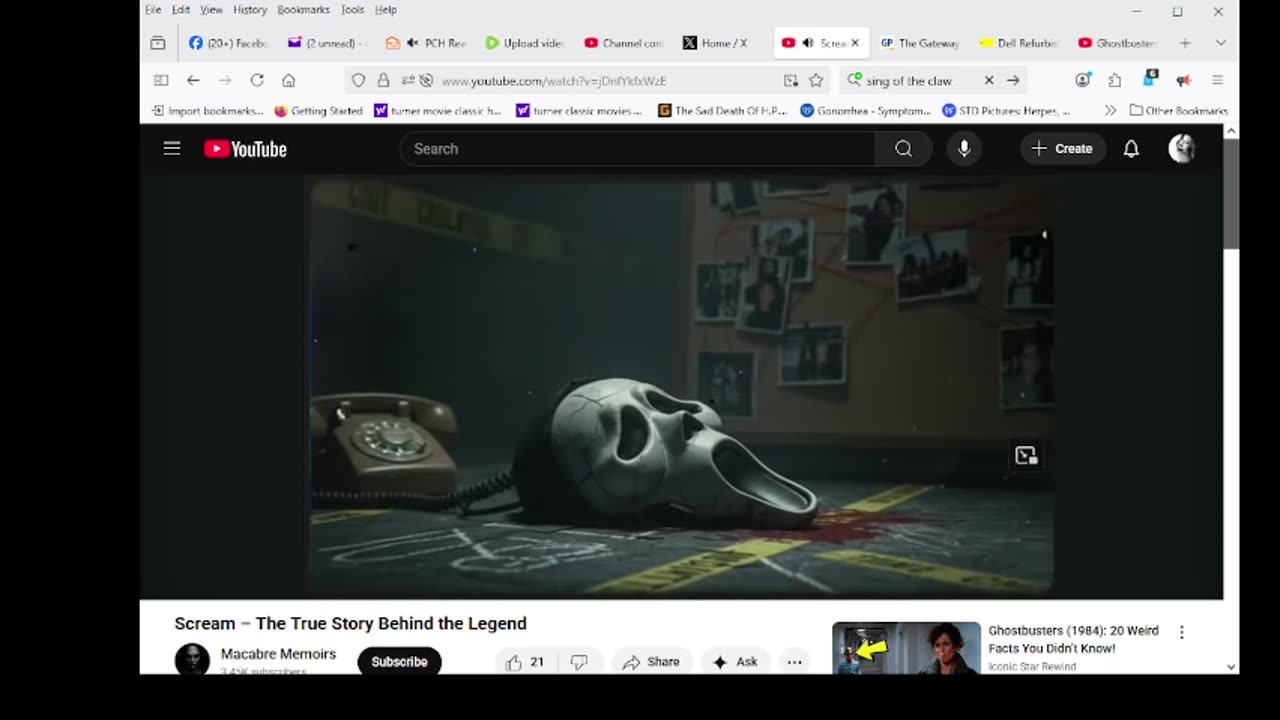Switch to the Dell Refurbished tab
Viewport: 1280px width, 720px height.
[1019, 43]
